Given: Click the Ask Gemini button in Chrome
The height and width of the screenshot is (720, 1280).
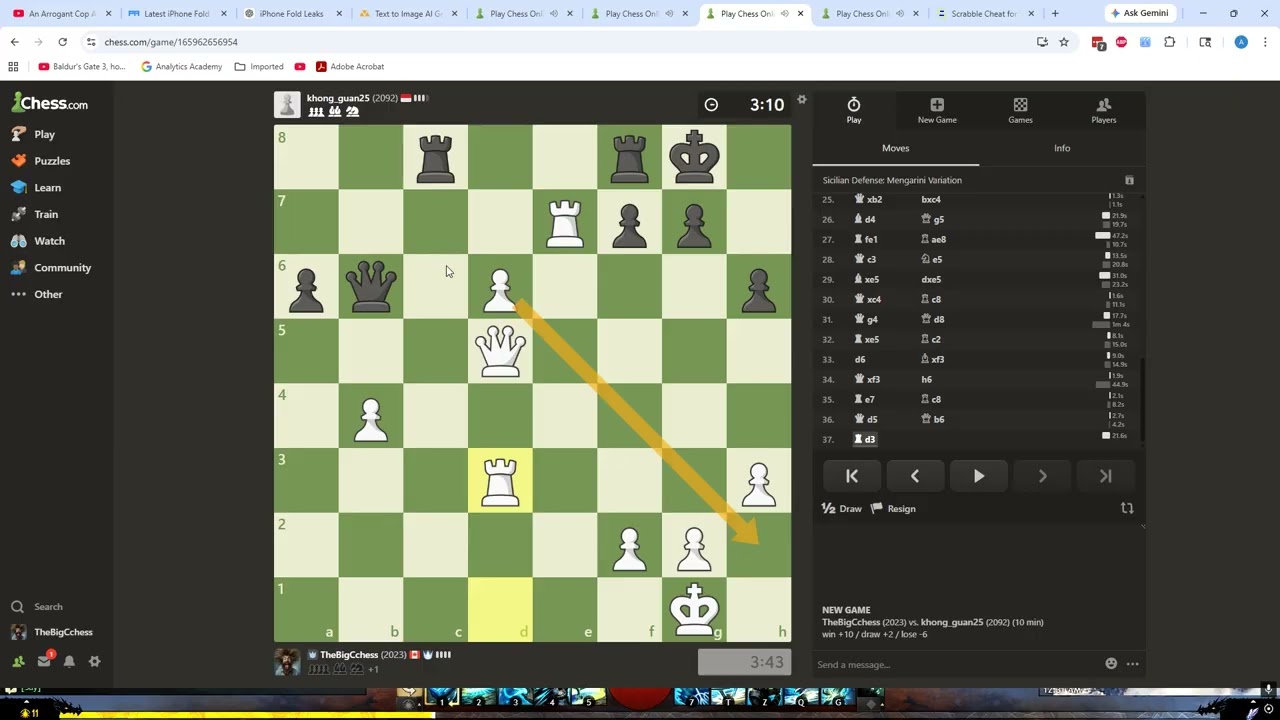Looking at the screenshot, I should point(1138,13).
